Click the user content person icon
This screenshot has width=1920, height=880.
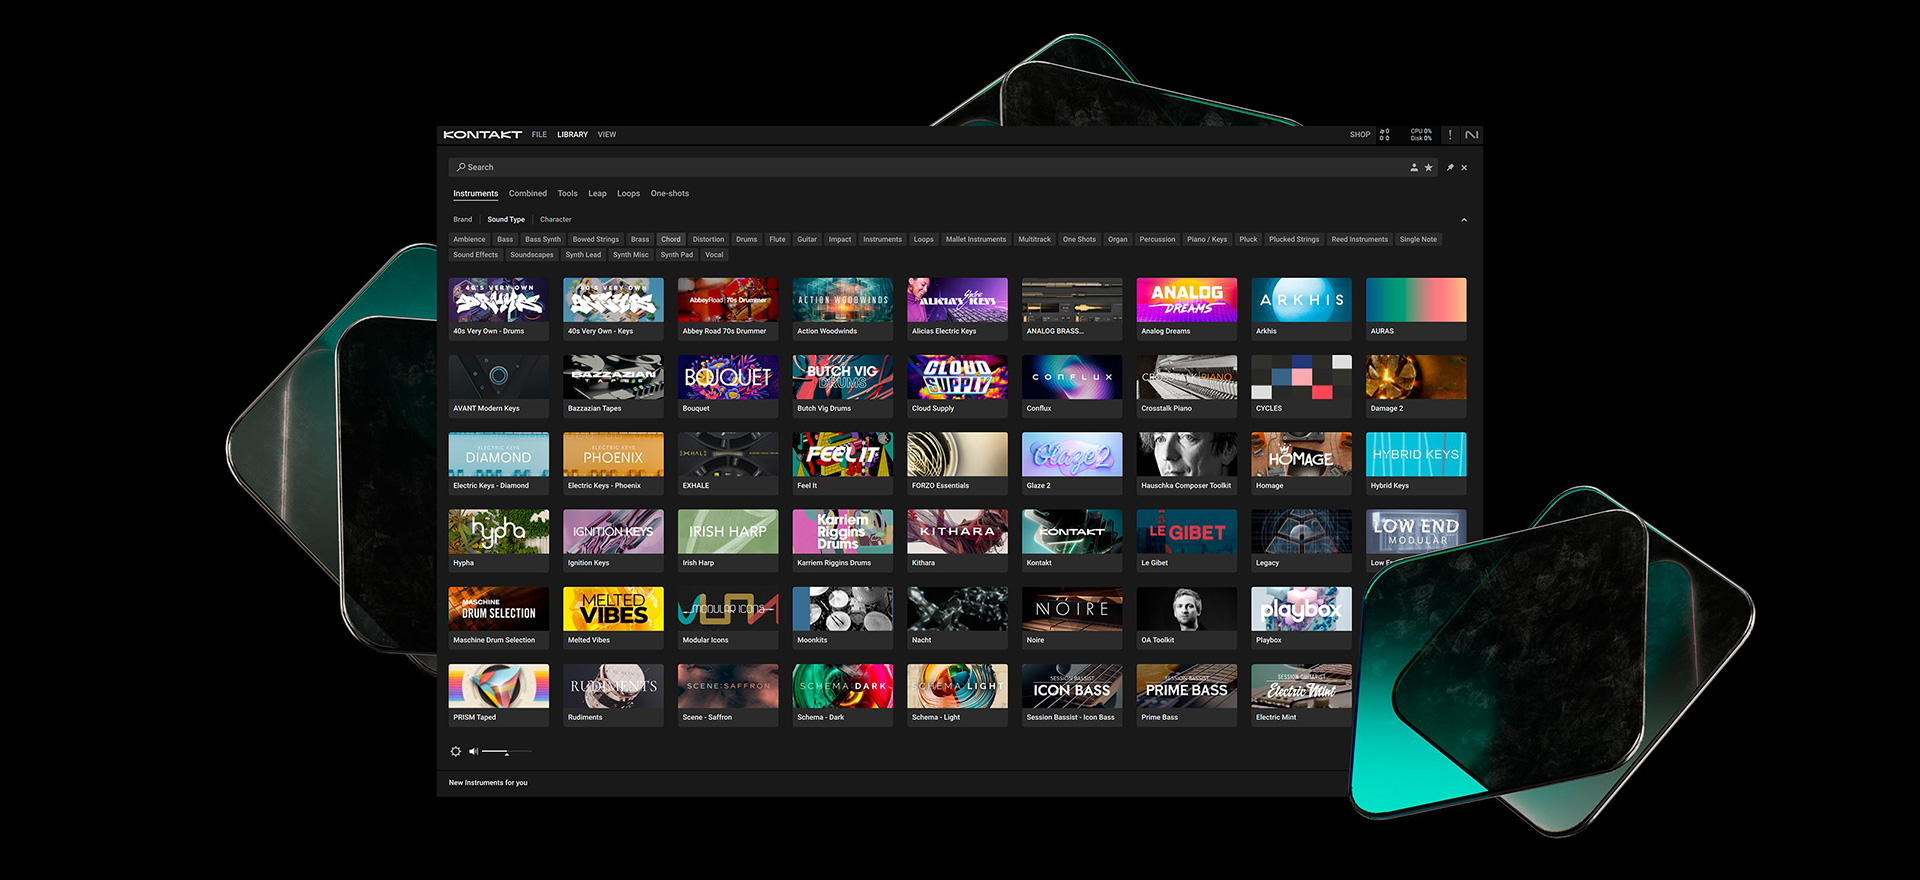[x=1414, y=168]
